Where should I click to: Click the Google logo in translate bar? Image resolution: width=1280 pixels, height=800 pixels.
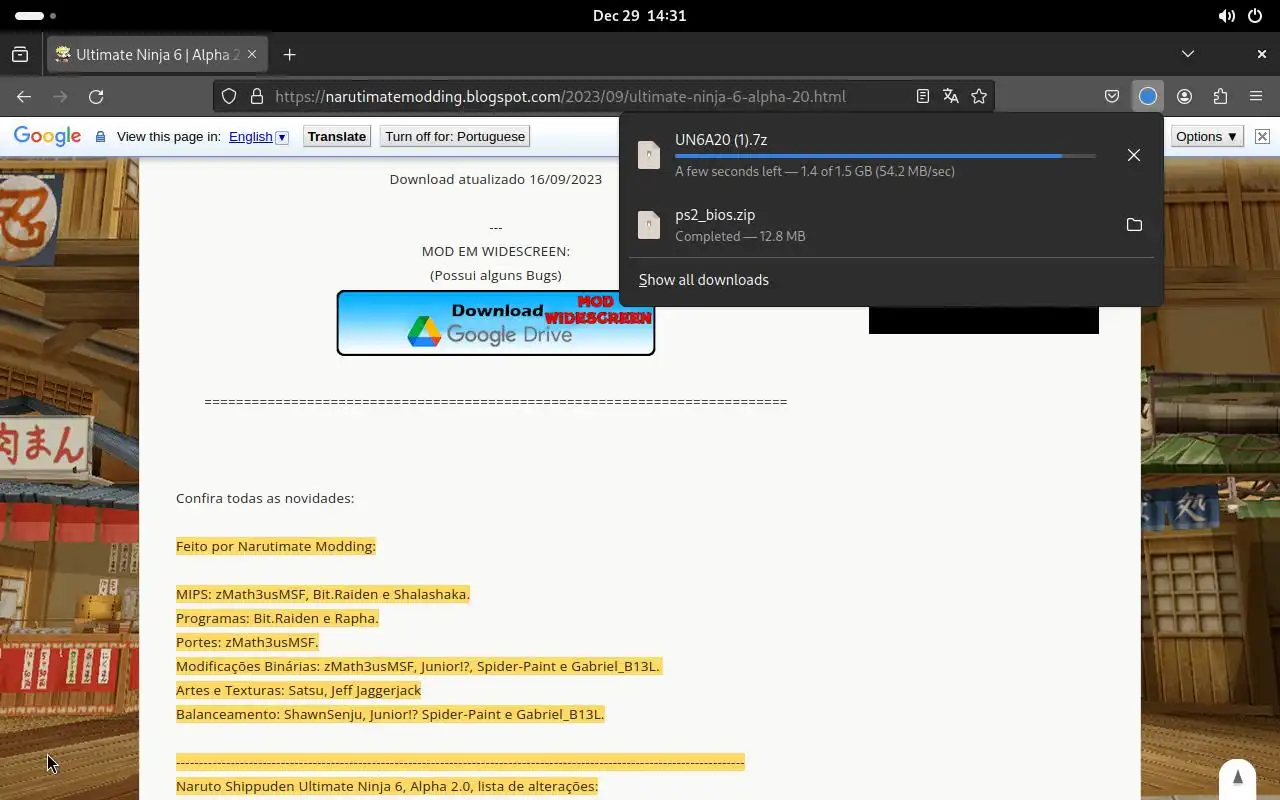click(47, 137)
